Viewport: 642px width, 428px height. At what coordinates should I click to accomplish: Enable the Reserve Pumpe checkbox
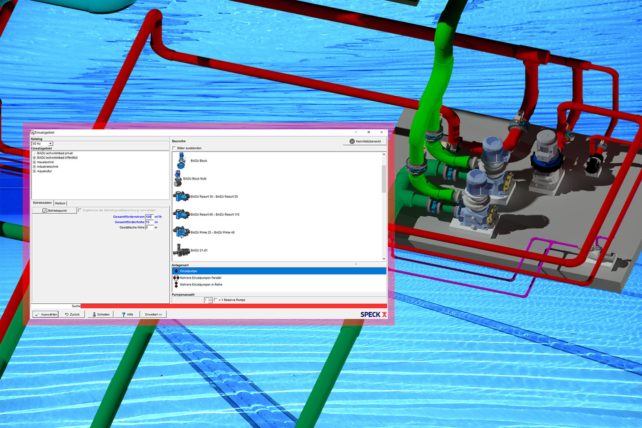pyautogui.click(x=214, y=299)
